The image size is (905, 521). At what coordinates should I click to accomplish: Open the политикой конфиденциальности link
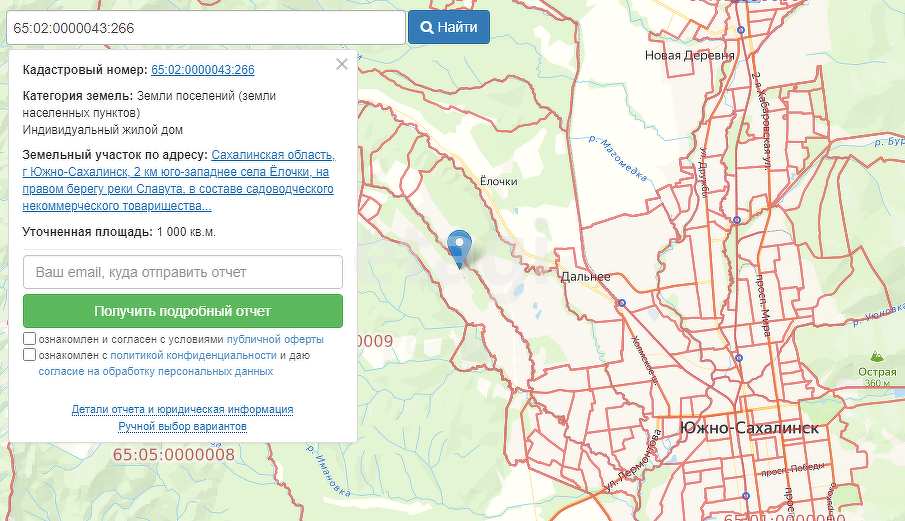coord(193,355)
